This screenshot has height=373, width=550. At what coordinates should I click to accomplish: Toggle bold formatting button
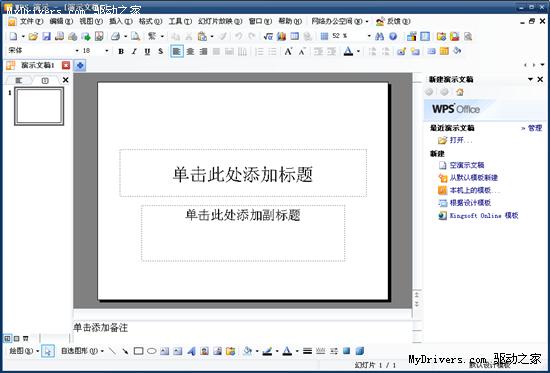click(x=121, y=52)
